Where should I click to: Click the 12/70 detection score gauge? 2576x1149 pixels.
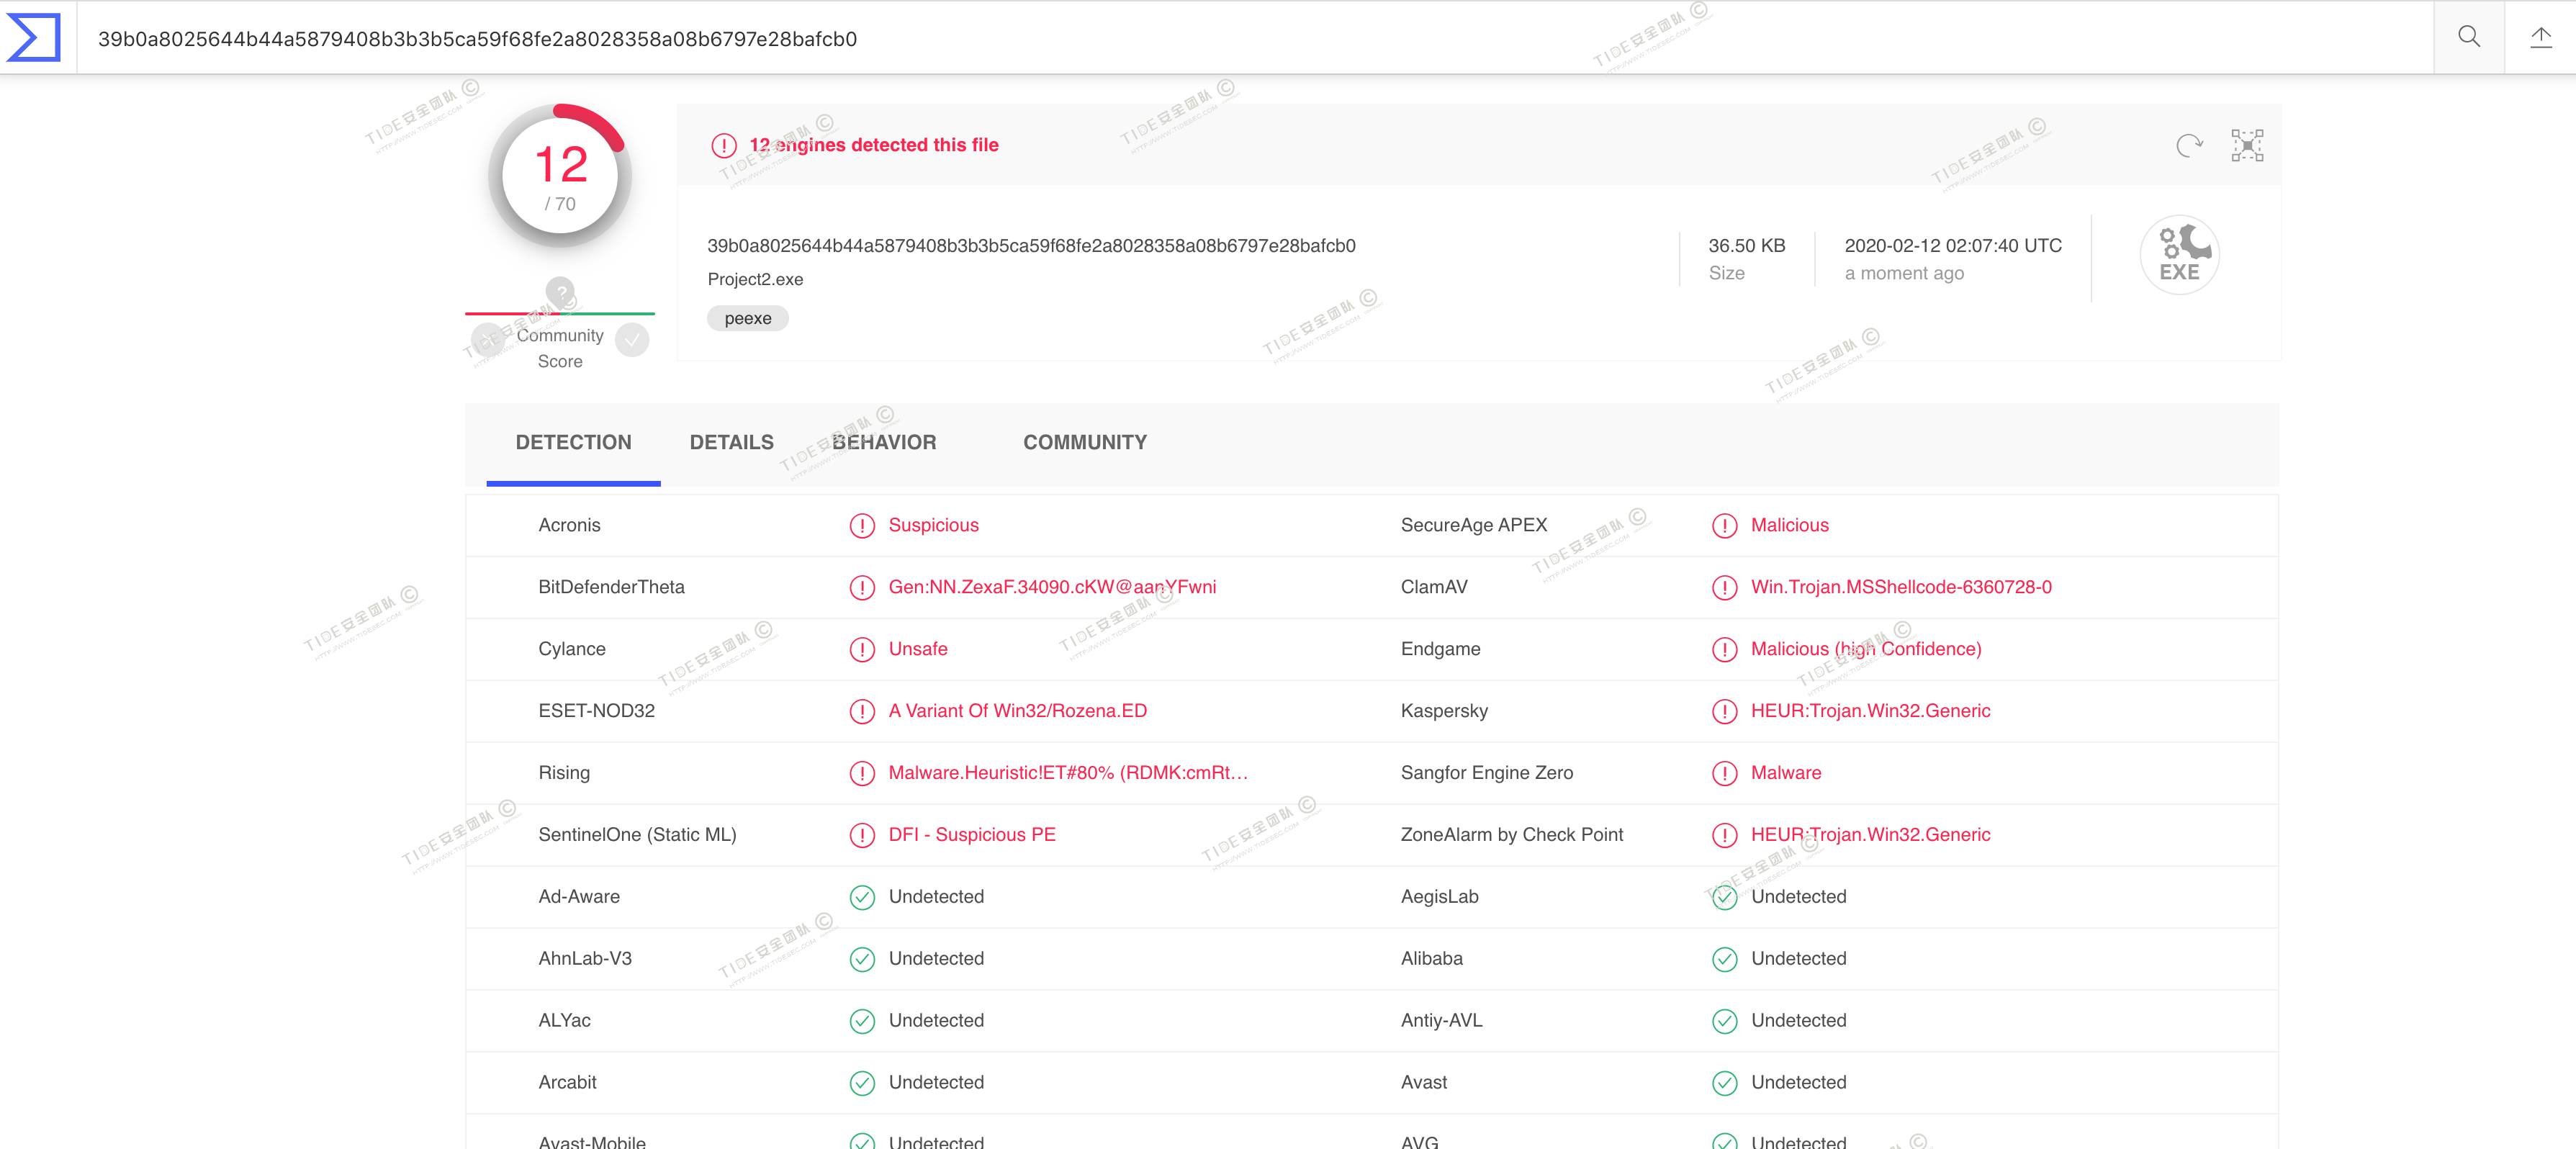560,176
